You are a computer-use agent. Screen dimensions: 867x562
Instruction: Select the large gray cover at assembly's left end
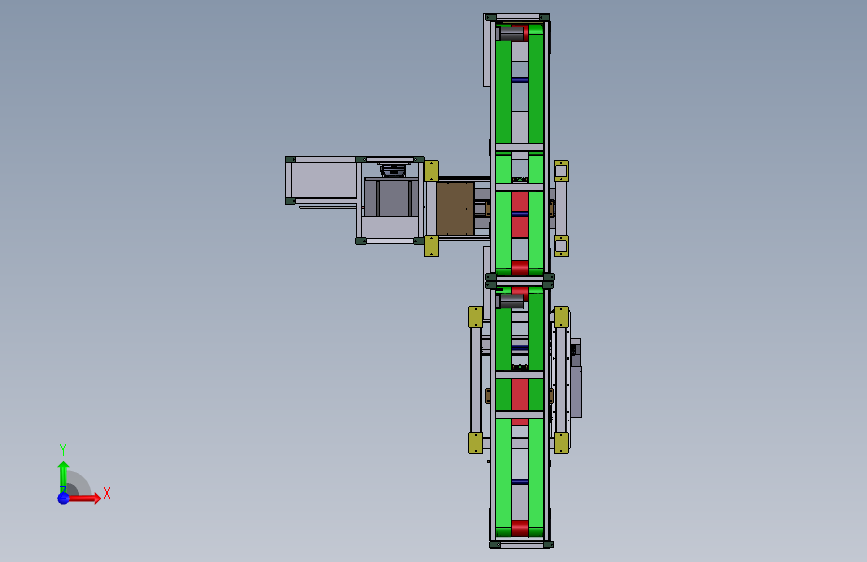[323, 180]
